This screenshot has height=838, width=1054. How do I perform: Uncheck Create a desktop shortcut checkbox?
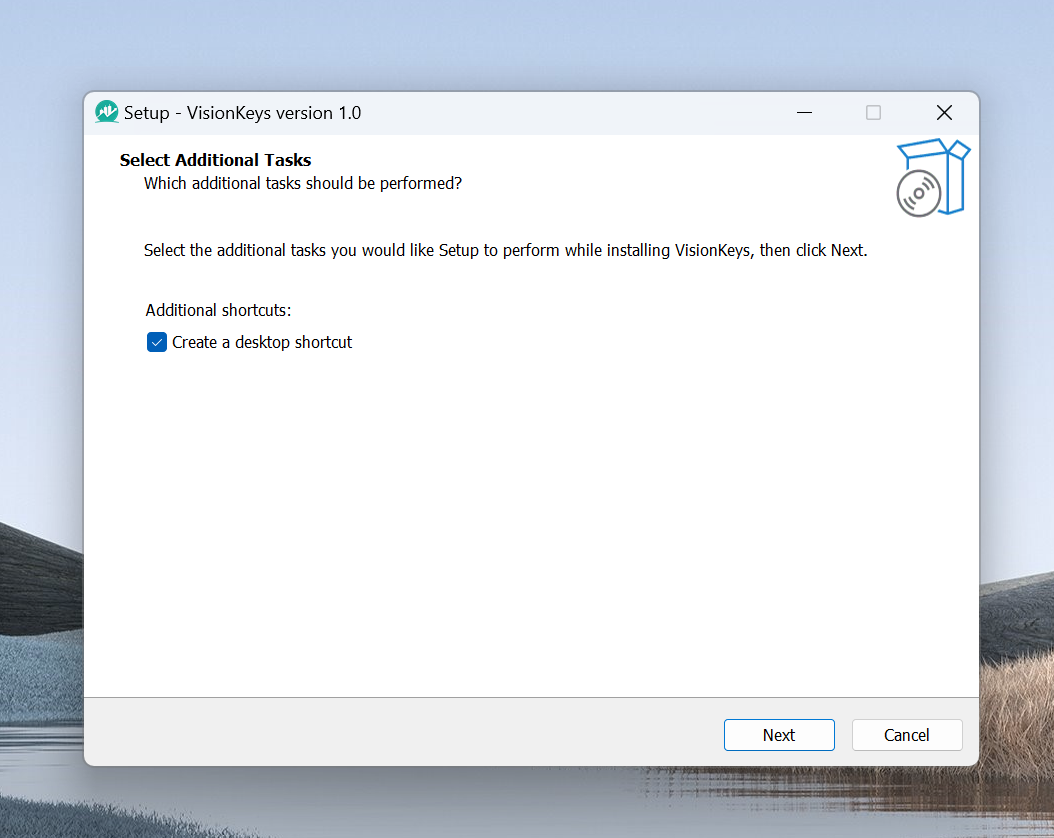point(157,342)
